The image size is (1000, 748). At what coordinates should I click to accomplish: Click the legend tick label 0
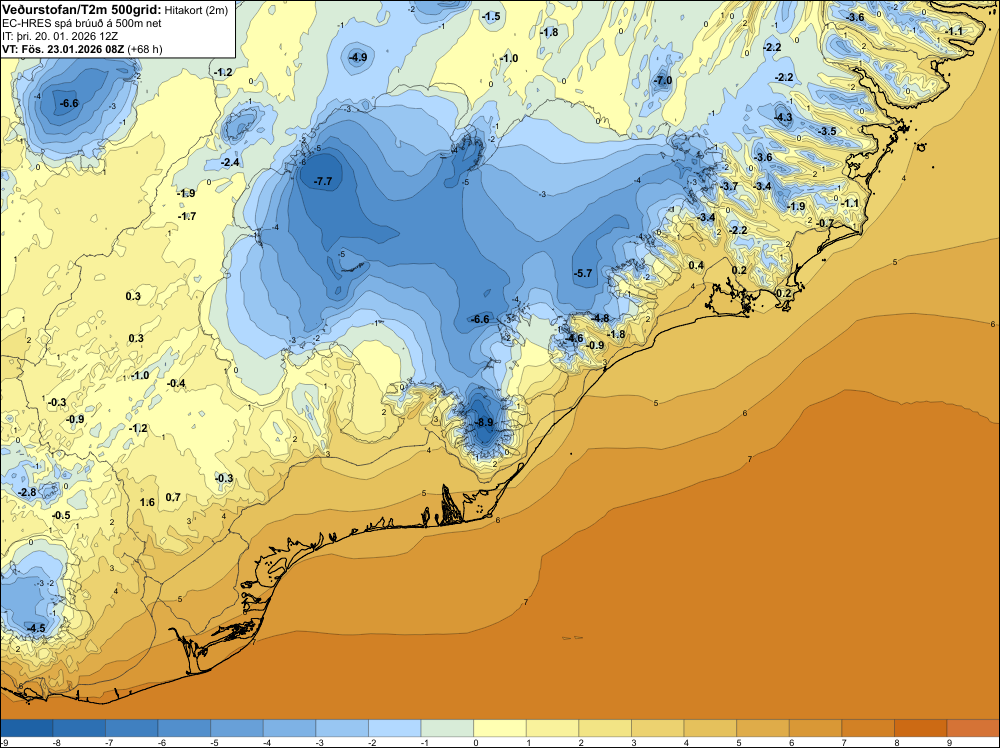[x=476, y=742]
